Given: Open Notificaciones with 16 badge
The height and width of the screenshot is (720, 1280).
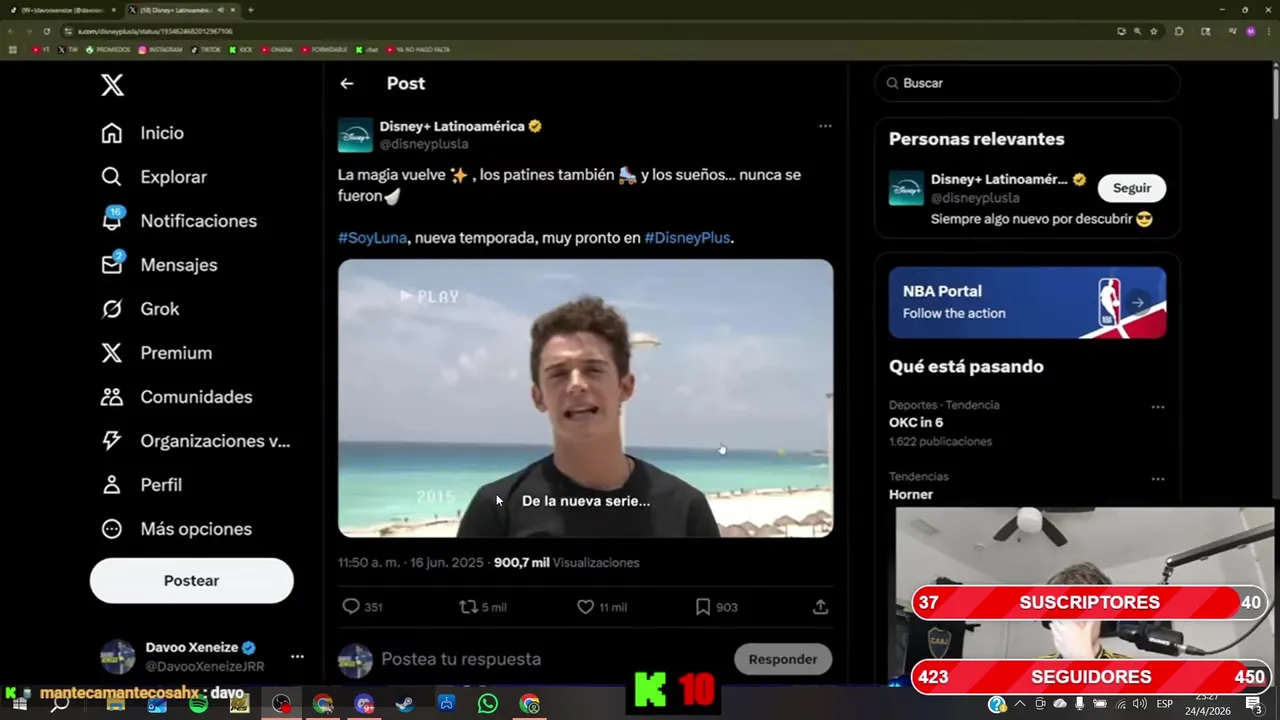Looking at the screenshot, I should coord(179,221).
